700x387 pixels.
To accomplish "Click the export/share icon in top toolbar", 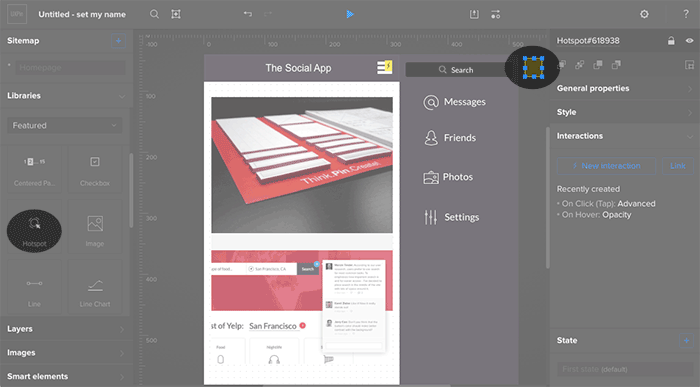I will click(x=474, y=14).
